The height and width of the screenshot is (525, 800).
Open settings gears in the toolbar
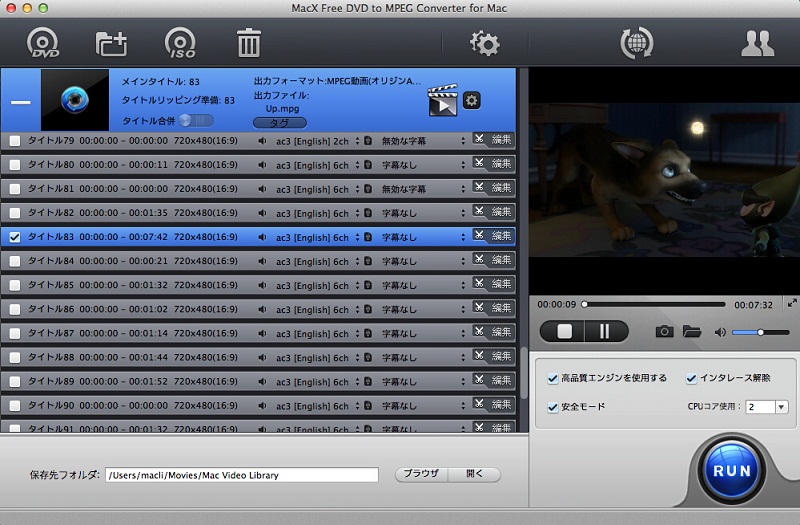click(x=484, y=43)
